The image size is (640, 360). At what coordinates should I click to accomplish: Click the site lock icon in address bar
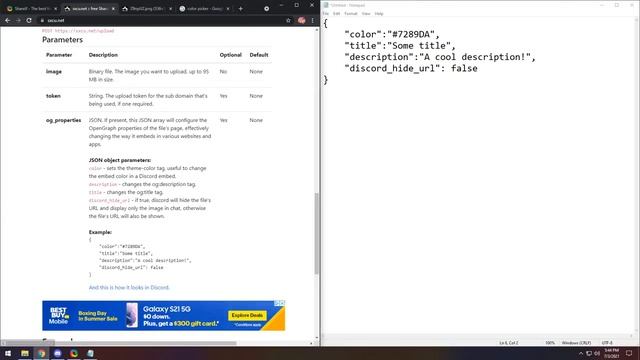click(42, 20)
